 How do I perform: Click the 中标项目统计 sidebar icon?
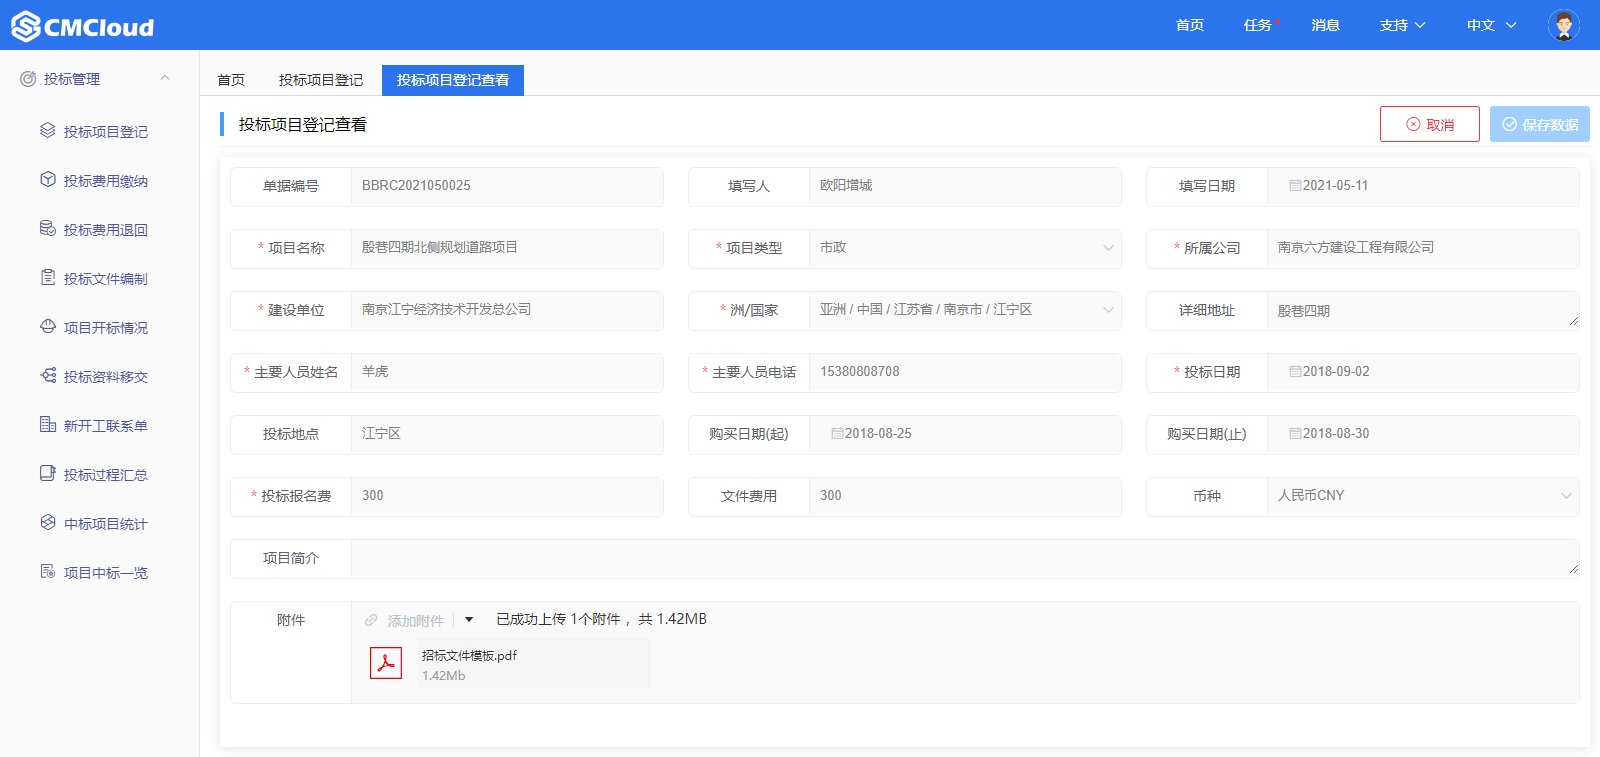click(47, 523)
